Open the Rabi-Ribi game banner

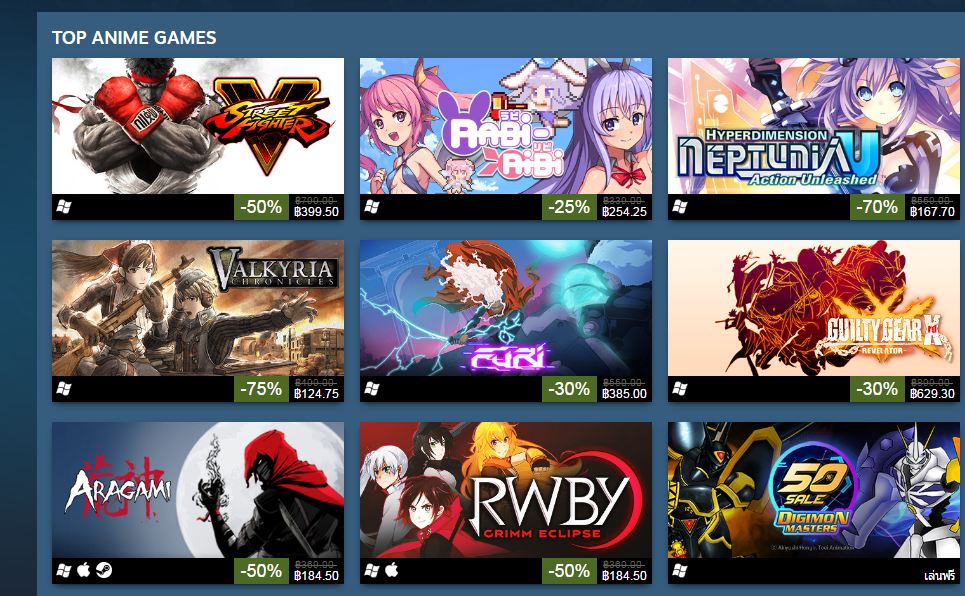tap(506, 126)
